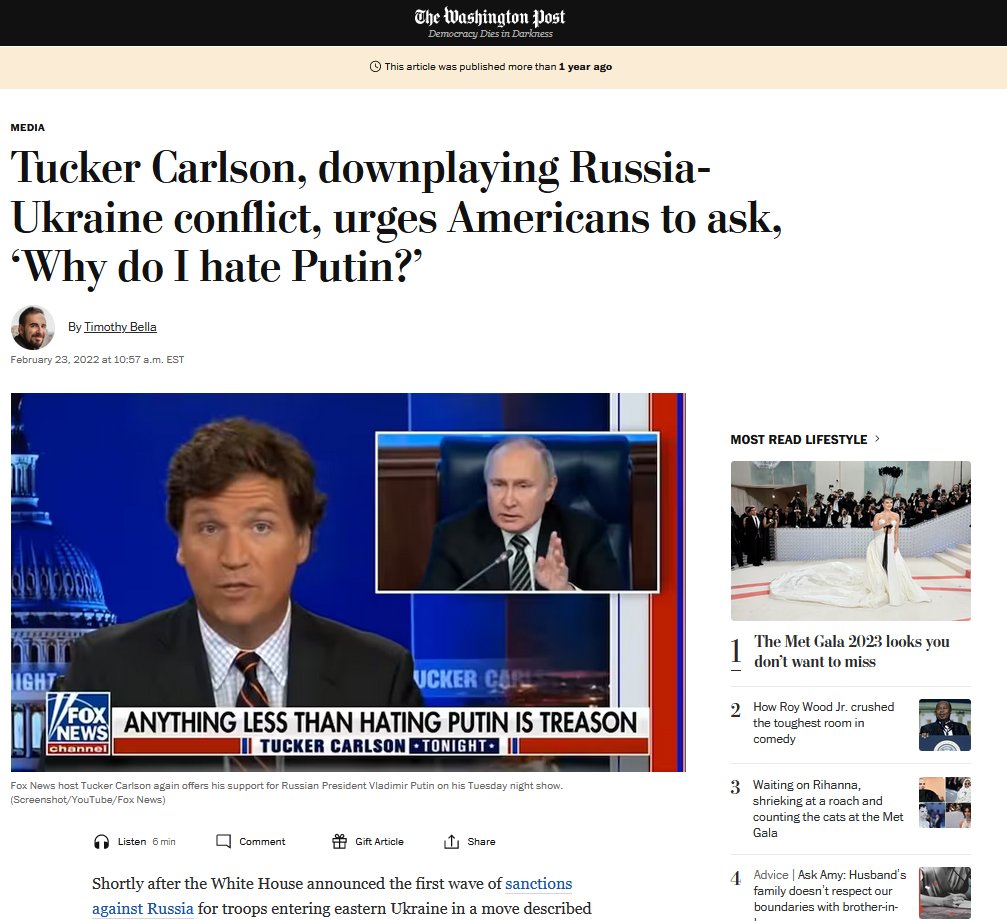Click the Share upload-arrow icon
Image resolution: width=1007 pixels, height=921 pixels.
pos(451,841)
